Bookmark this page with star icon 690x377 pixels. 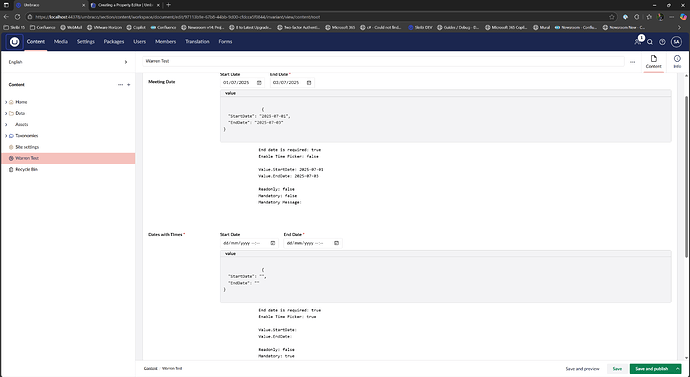(612, 17)
